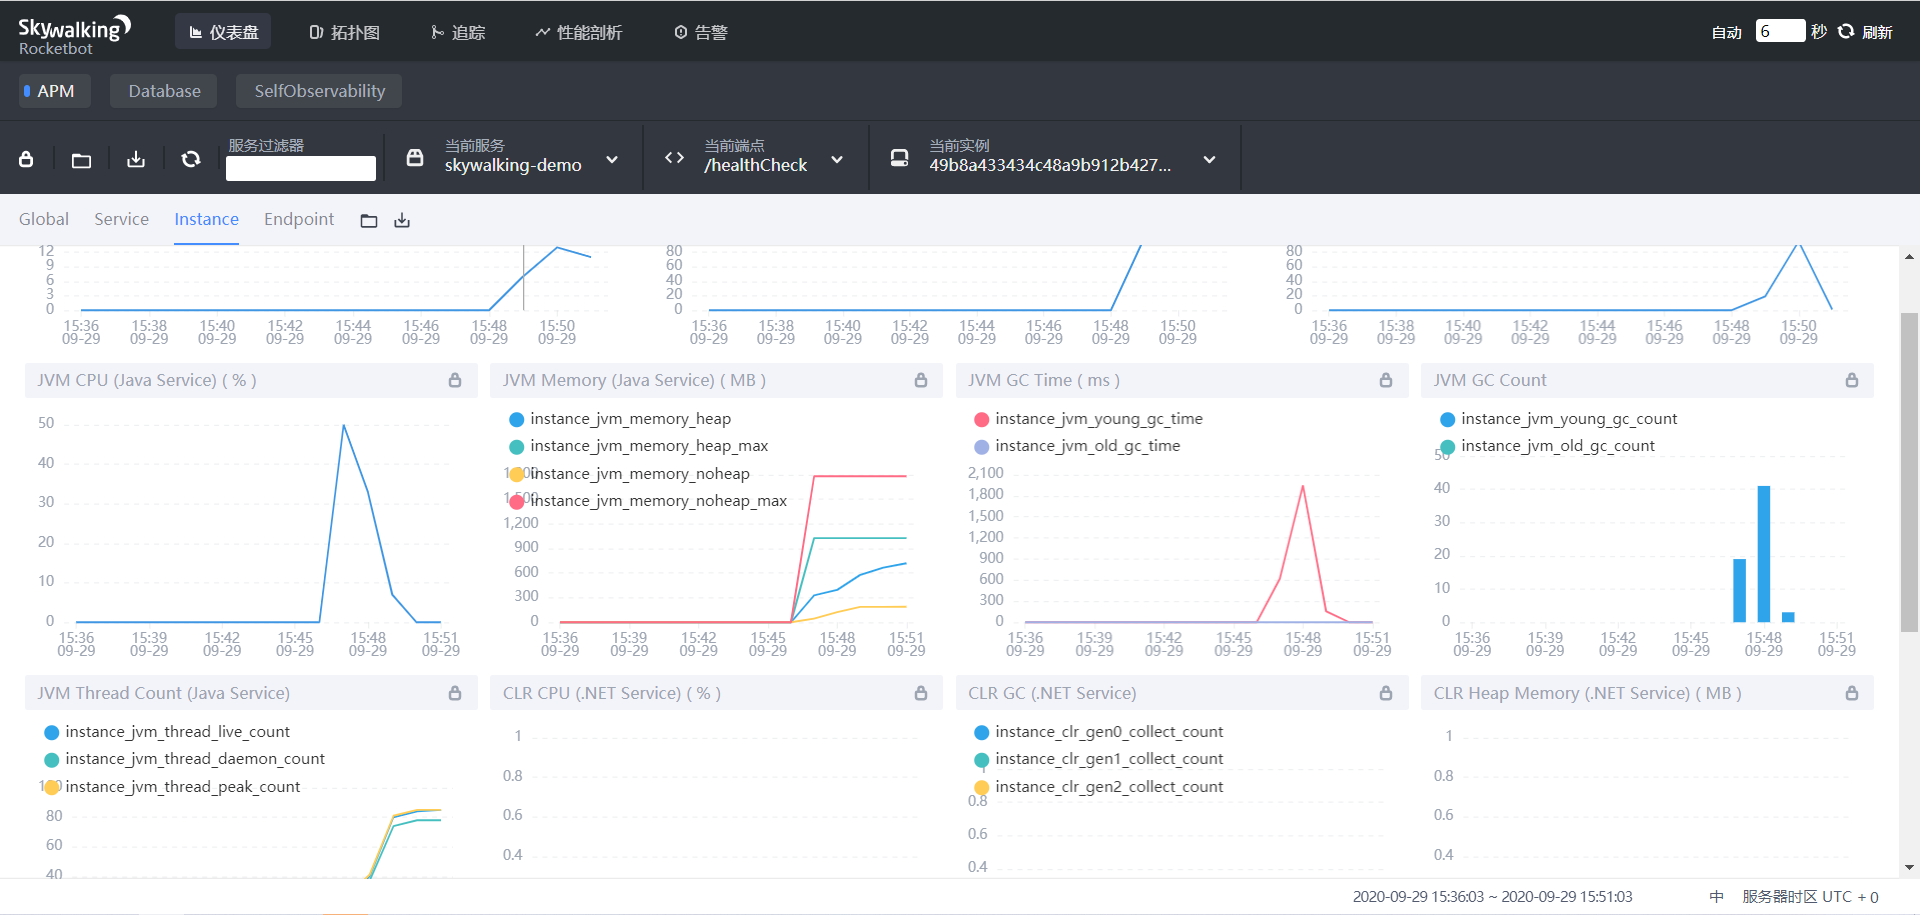Toggle instance_jvm_memory_noheap_max legend series
1920x915 pixels.
[648, 501]
